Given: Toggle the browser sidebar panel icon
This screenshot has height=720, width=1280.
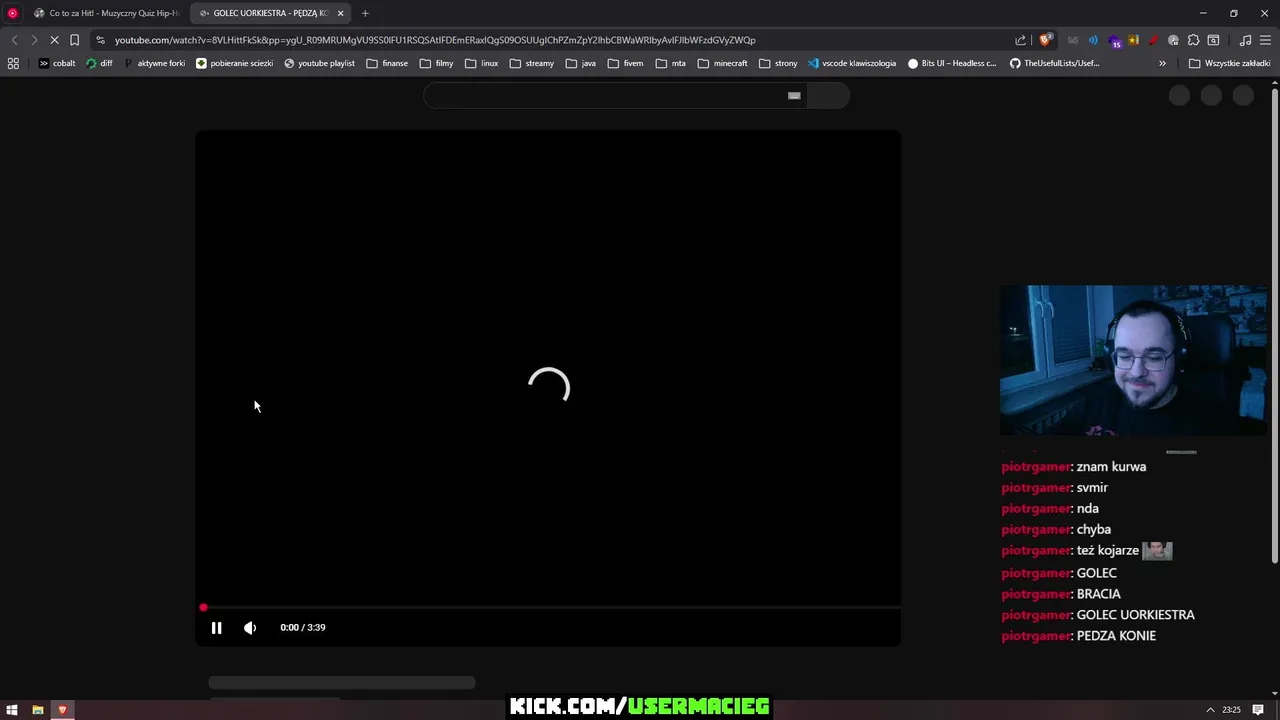Looking at the screenshot, I should tap(1213, 40).
